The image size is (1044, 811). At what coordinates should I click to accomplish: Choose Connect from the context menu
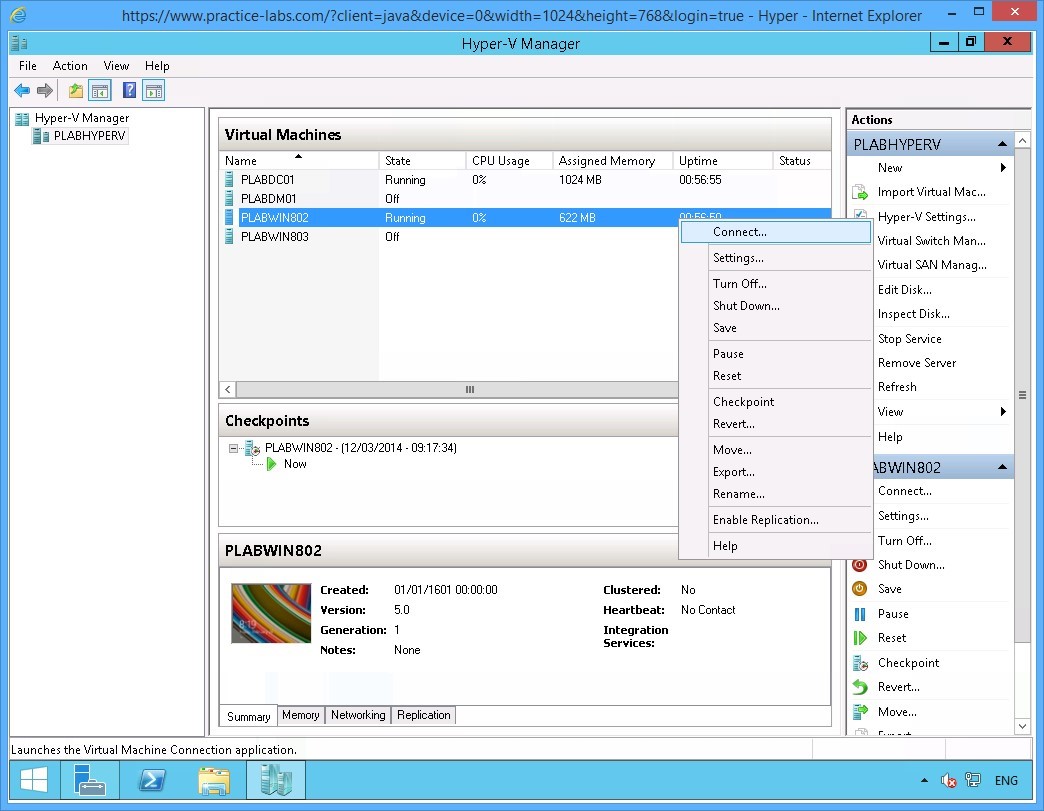[740, 231]
